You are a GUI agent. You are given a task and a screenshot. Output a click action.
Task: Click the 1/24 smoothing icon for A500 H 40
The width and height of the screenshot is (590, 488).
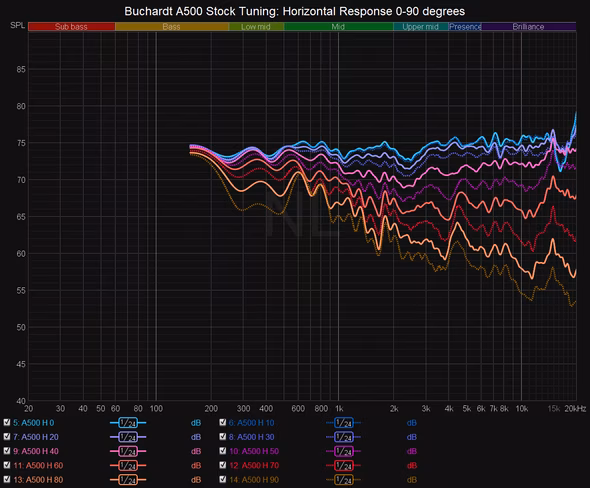[128, 451]
